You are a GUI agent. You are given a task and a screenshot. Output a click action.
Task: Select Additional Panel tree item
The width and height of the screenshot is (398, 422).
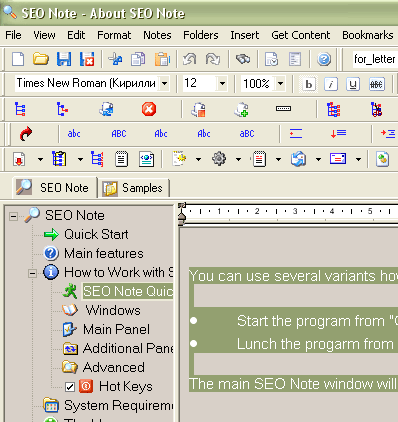[128, 348]
